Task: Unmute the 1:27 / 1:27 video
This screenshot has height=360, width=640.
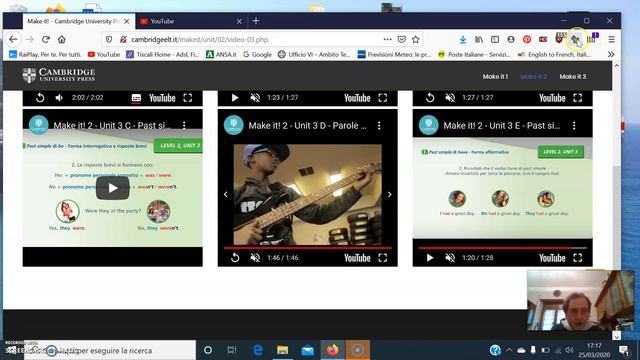Action: tap(450, 98)
